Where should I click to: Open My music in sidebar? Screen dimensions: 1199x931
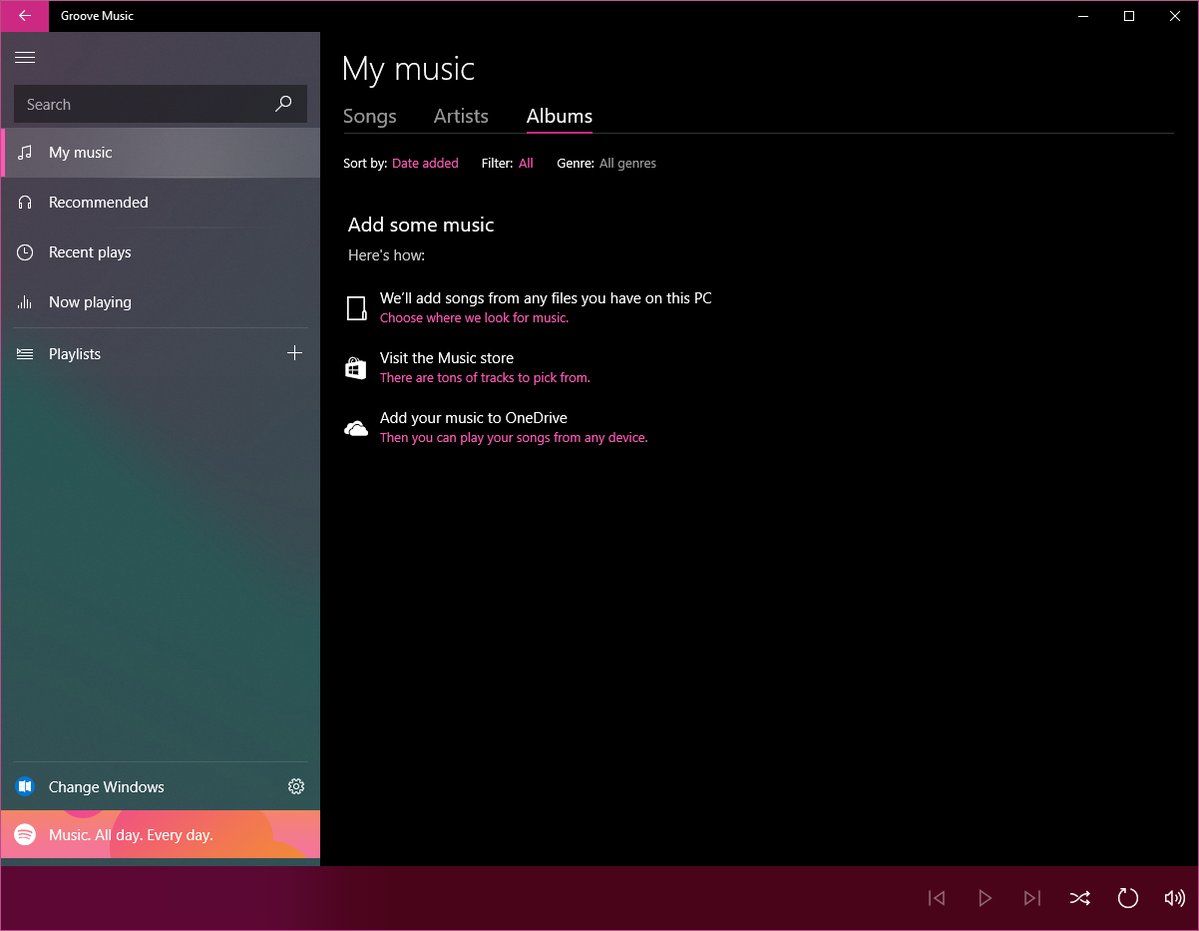161,153
